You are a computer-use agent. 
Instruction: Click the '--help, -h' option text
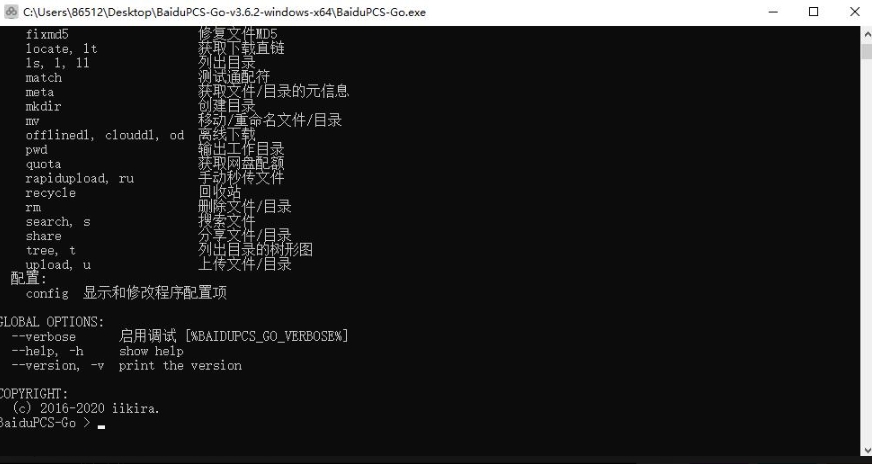click(47, 351)
